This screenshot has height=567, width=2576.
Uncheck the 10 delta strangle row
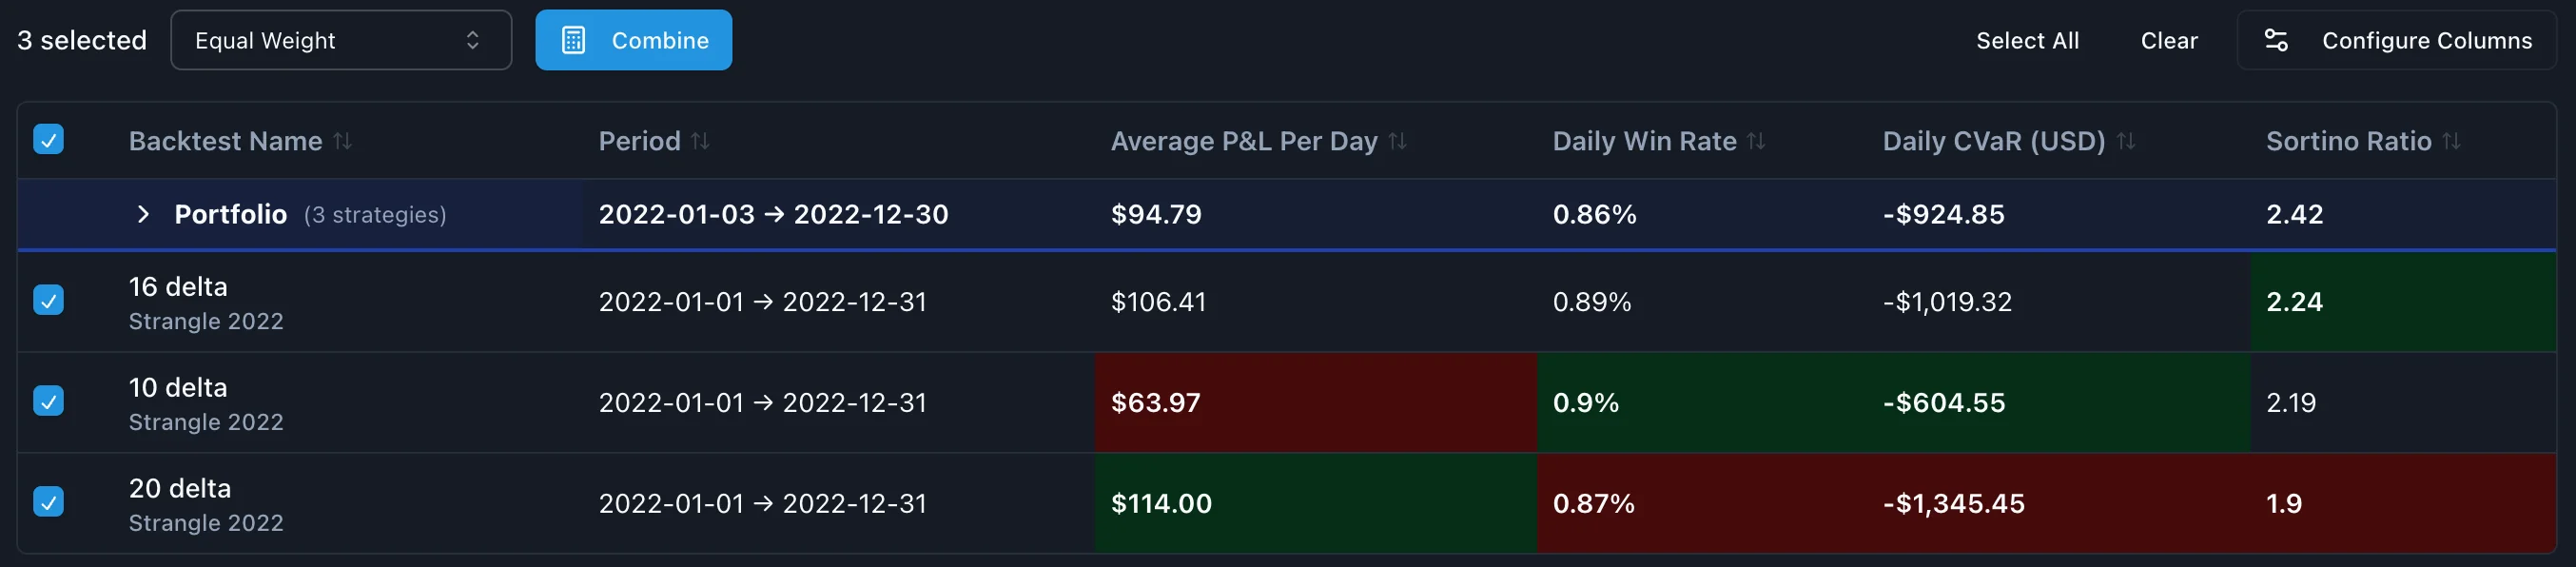point(48,401)
